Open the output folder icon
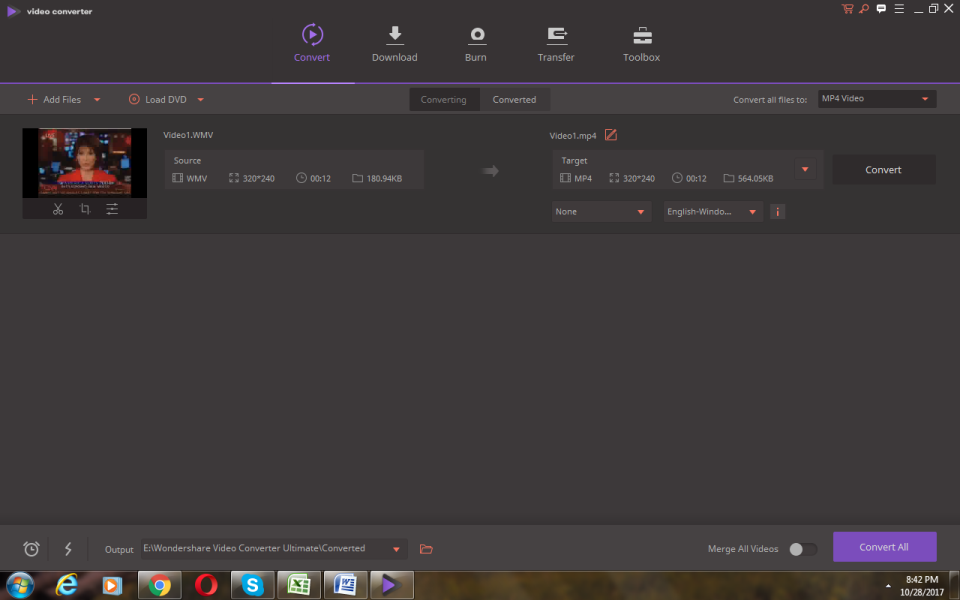960x600 pixels. click(x=426, y=549)
